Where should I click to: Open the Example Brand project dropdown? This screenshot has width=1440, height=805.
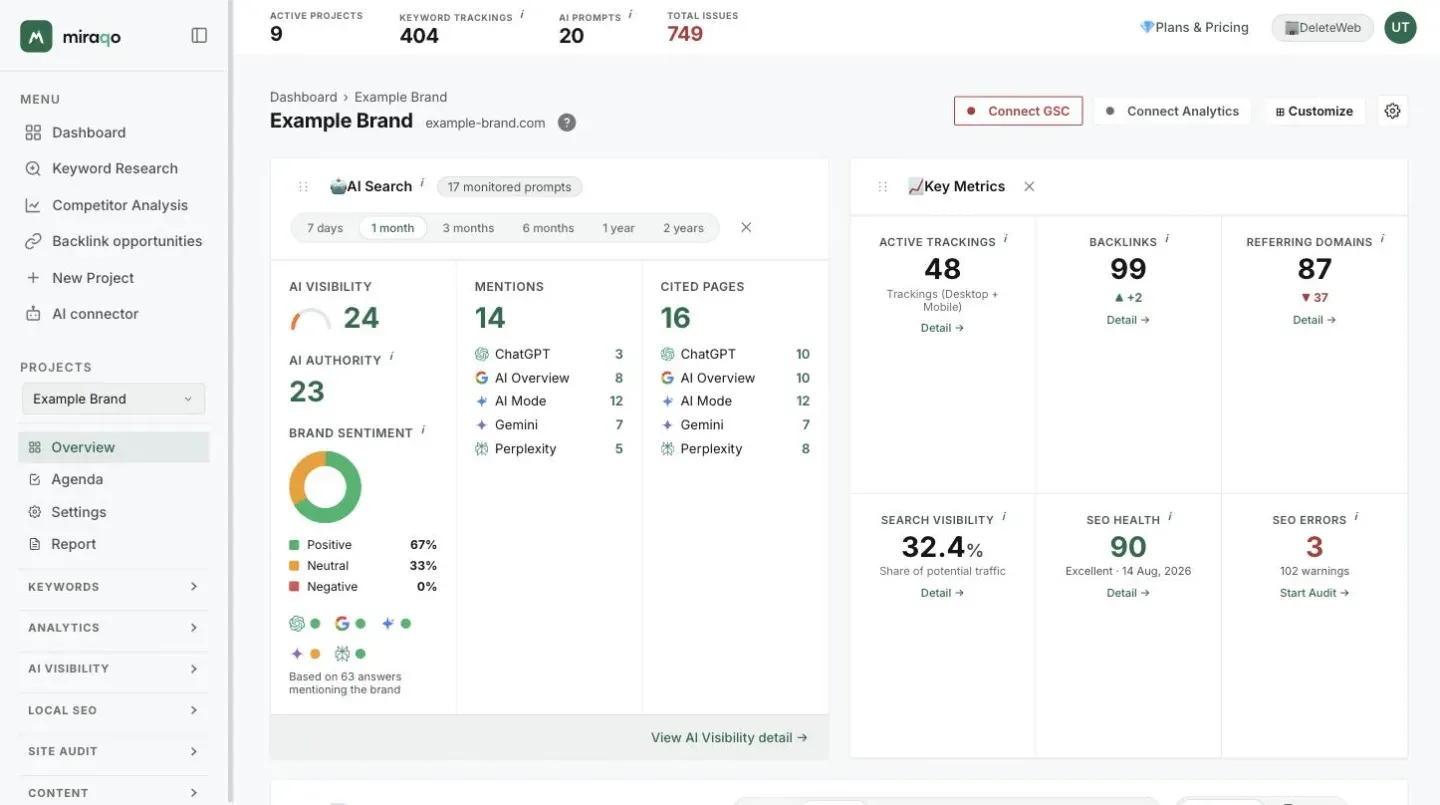tap(113, 399)
